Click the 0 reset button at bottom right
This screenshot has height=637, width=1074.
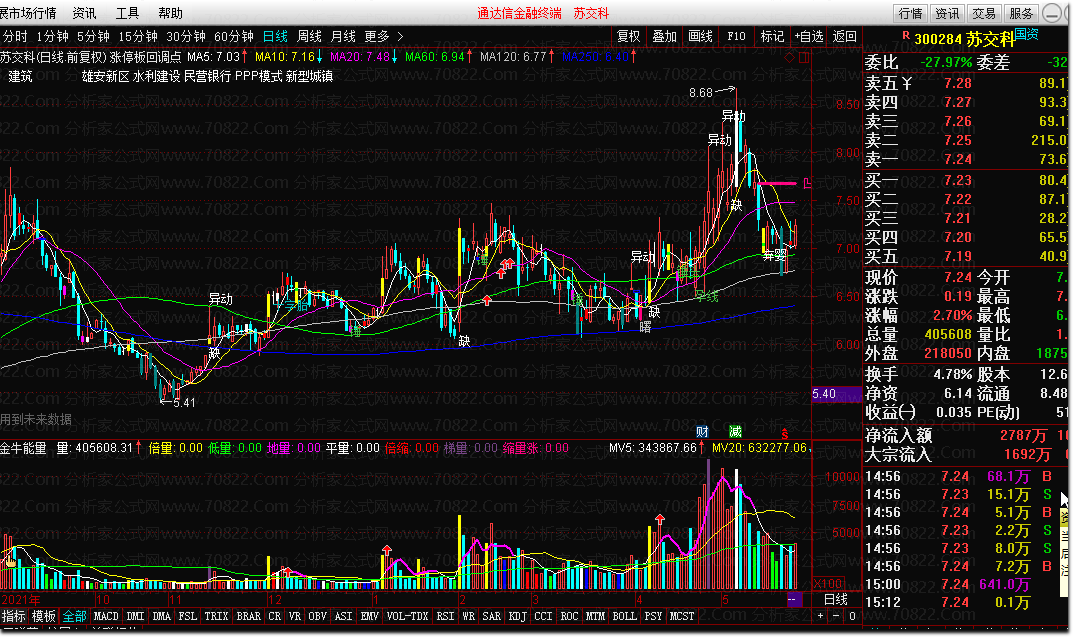click(x=851, y=616)
